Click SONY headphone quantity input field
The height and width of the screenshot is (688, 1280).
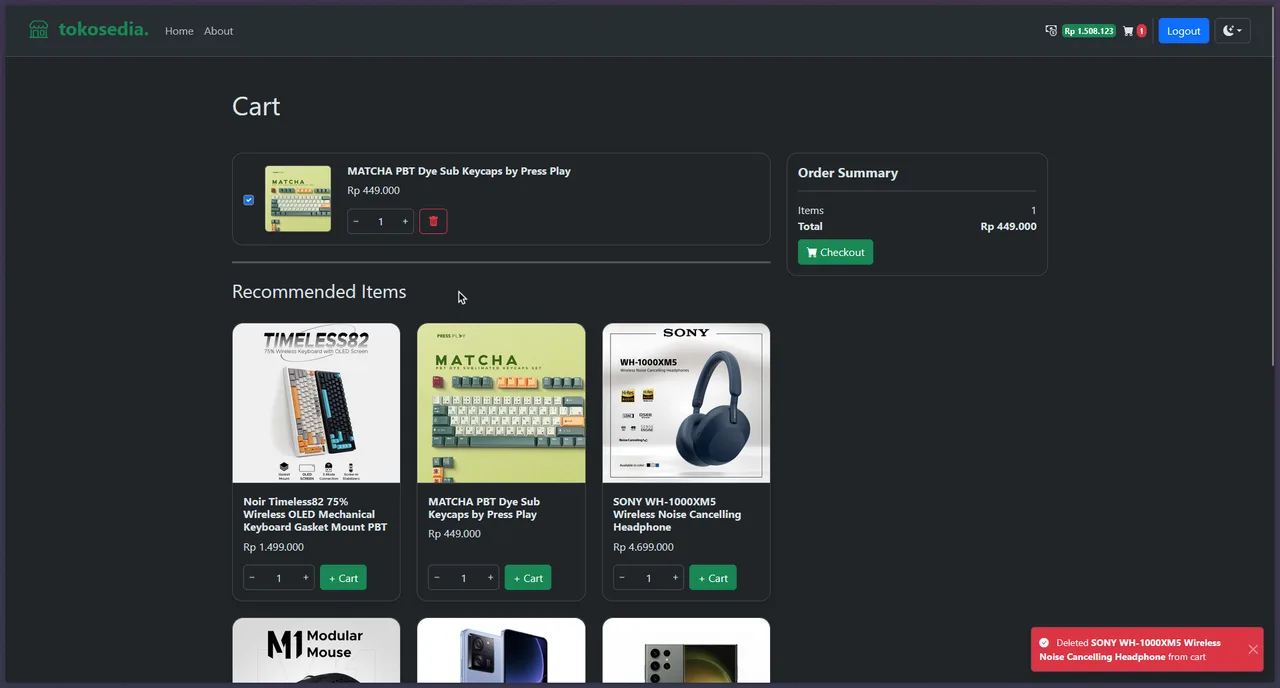tap(649, 578)
